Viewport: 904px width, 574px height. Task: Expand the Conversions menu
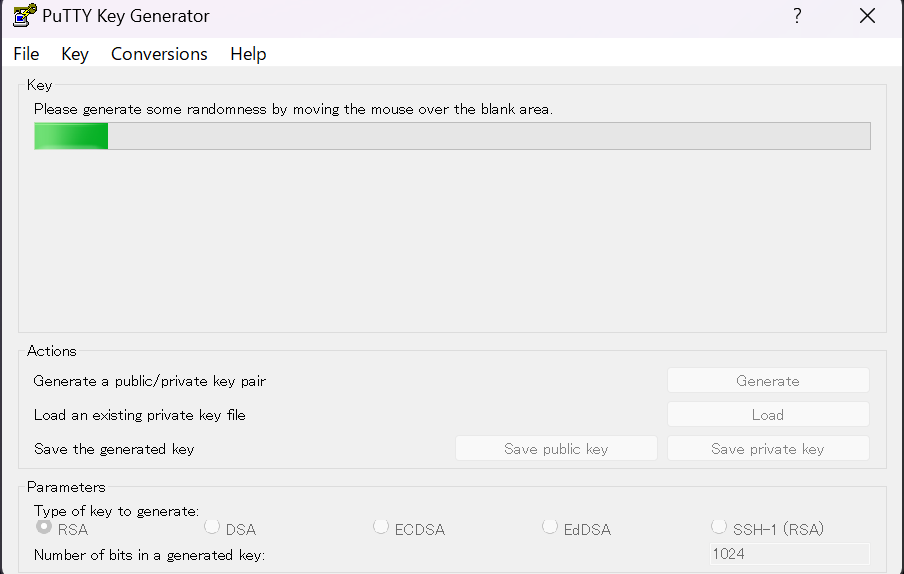159,54
